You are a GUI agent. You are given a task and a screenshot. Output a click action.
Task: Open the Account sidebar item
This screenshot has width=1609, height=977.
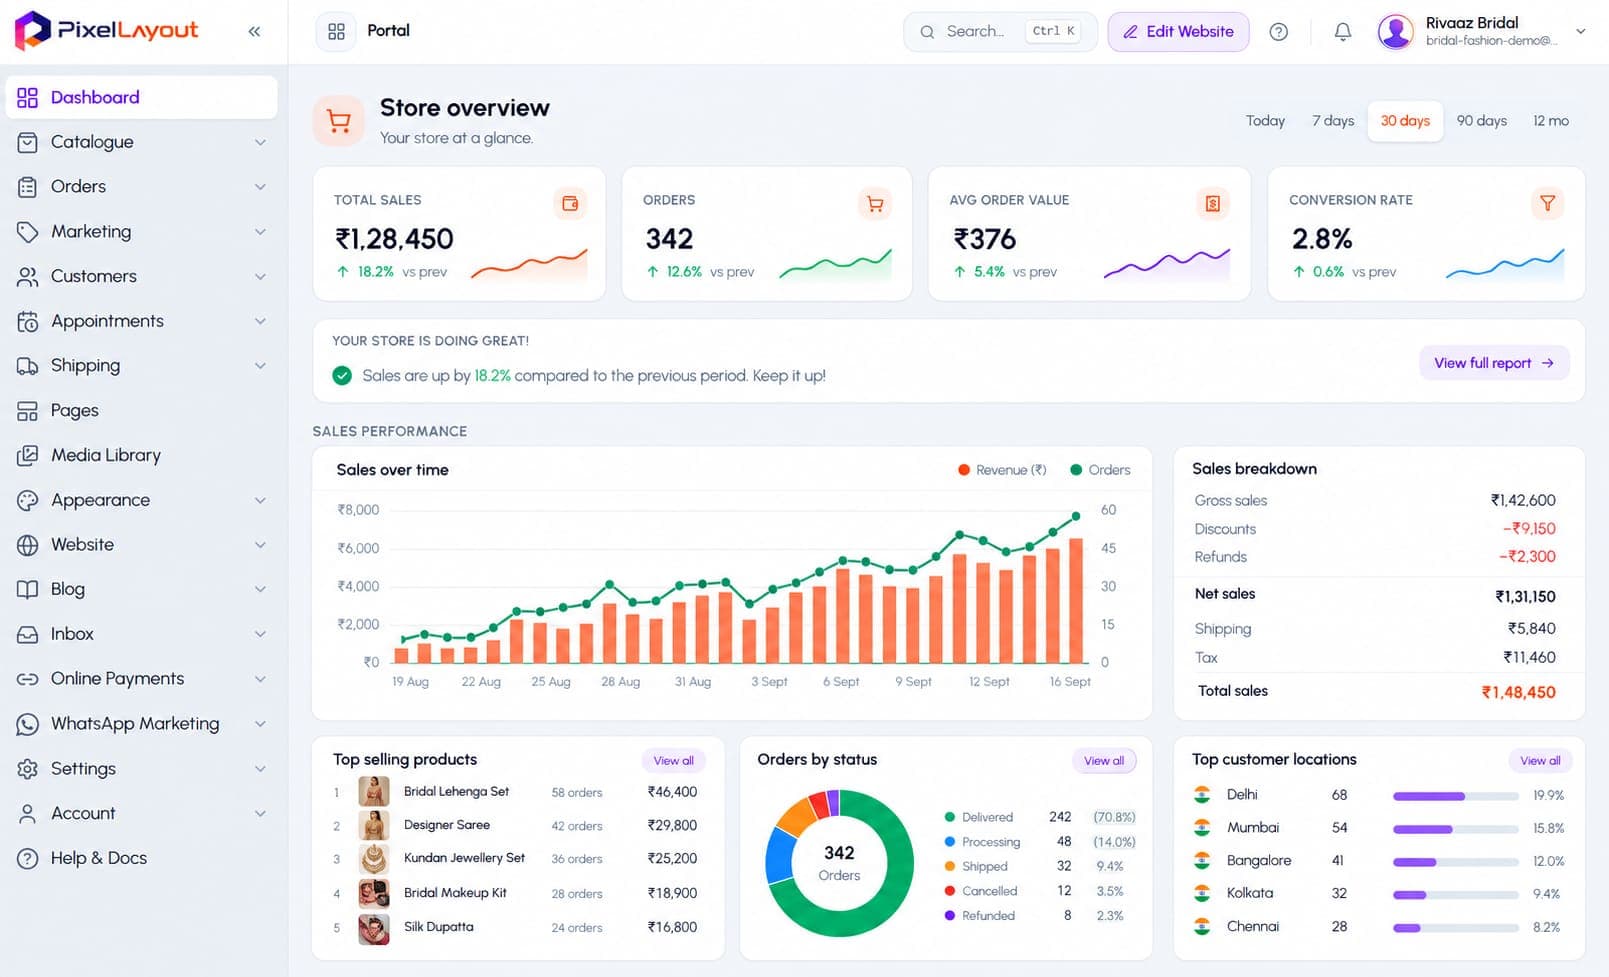pos(141,813)
